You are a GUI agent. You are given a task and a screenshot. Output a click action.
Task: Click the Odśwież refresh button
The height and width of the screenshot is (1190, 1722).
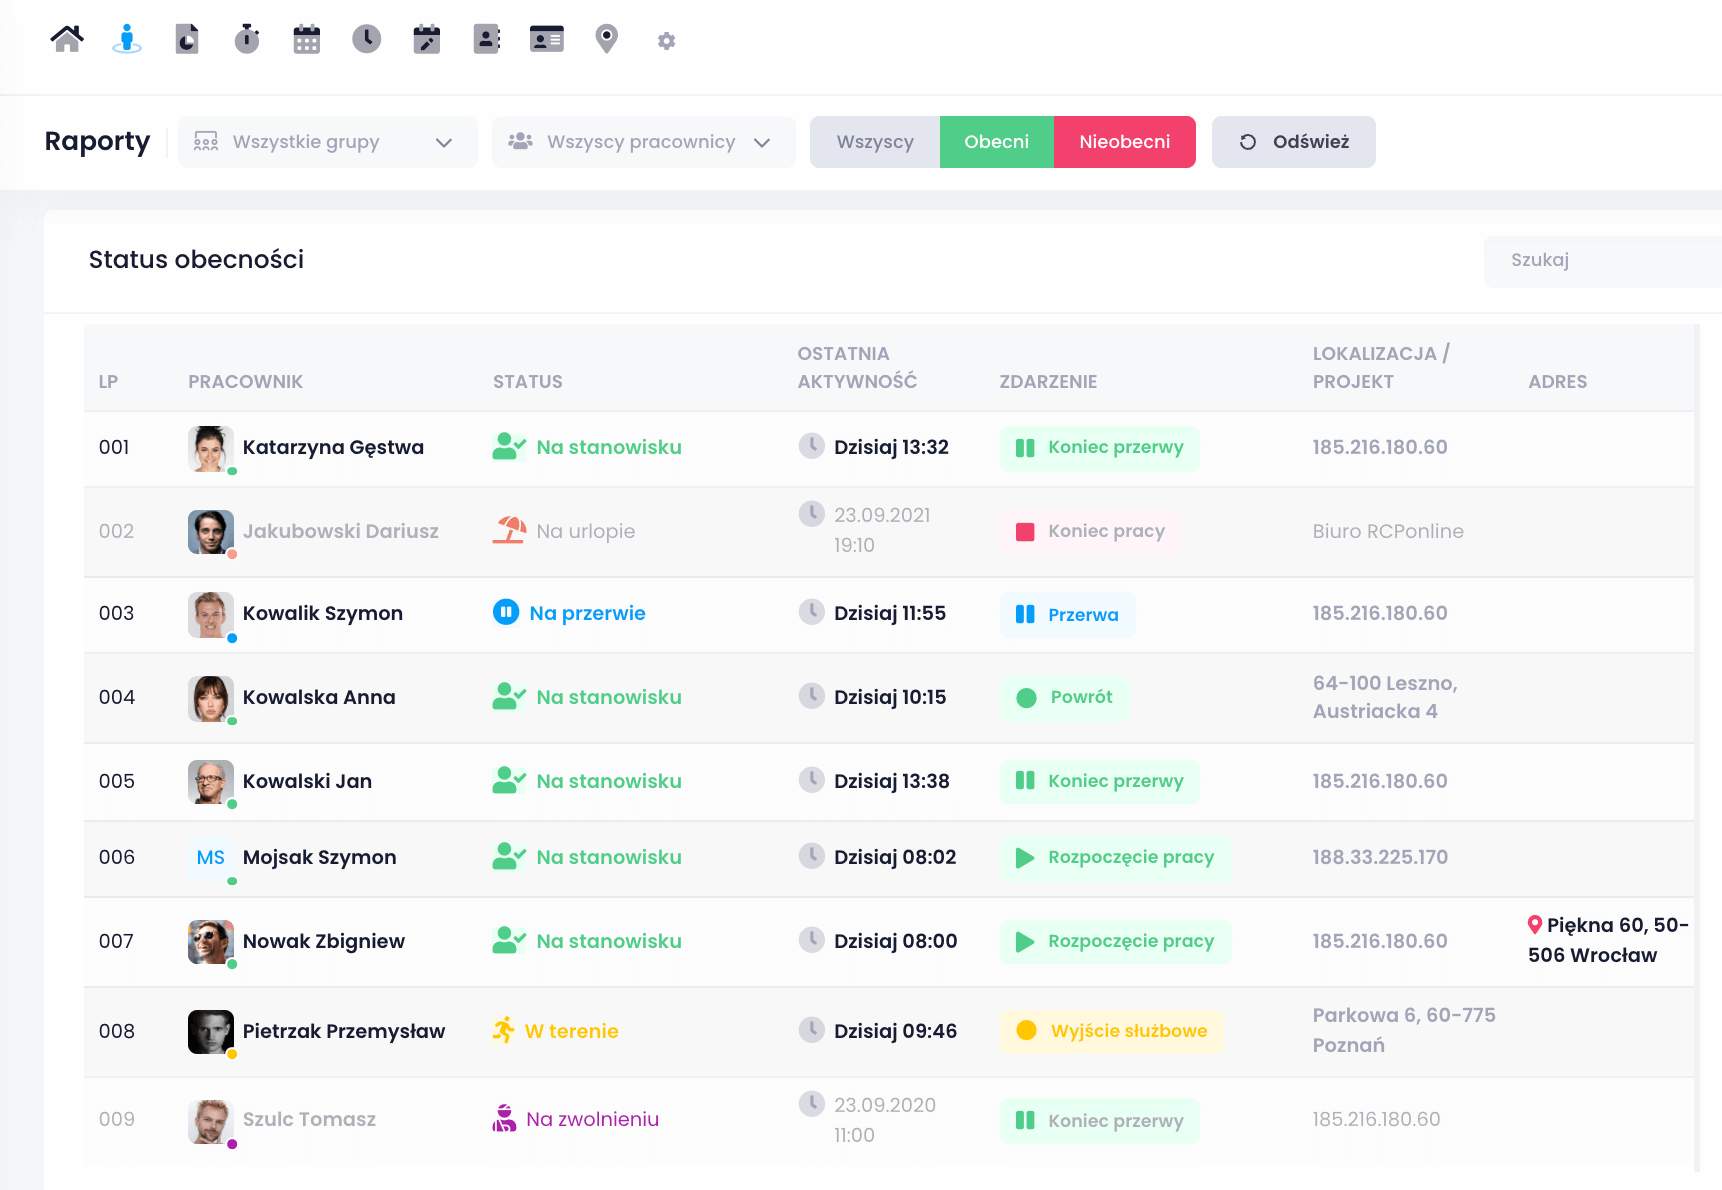(1293, 142)
